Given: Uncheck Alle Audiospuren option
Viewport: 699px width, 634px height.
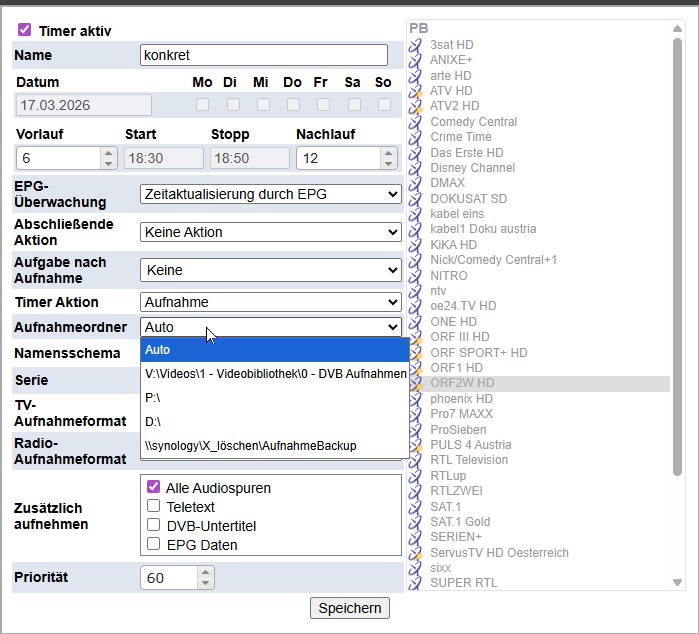Looking at the screenshot, I should pyautogui.click(x=154, y=488).
